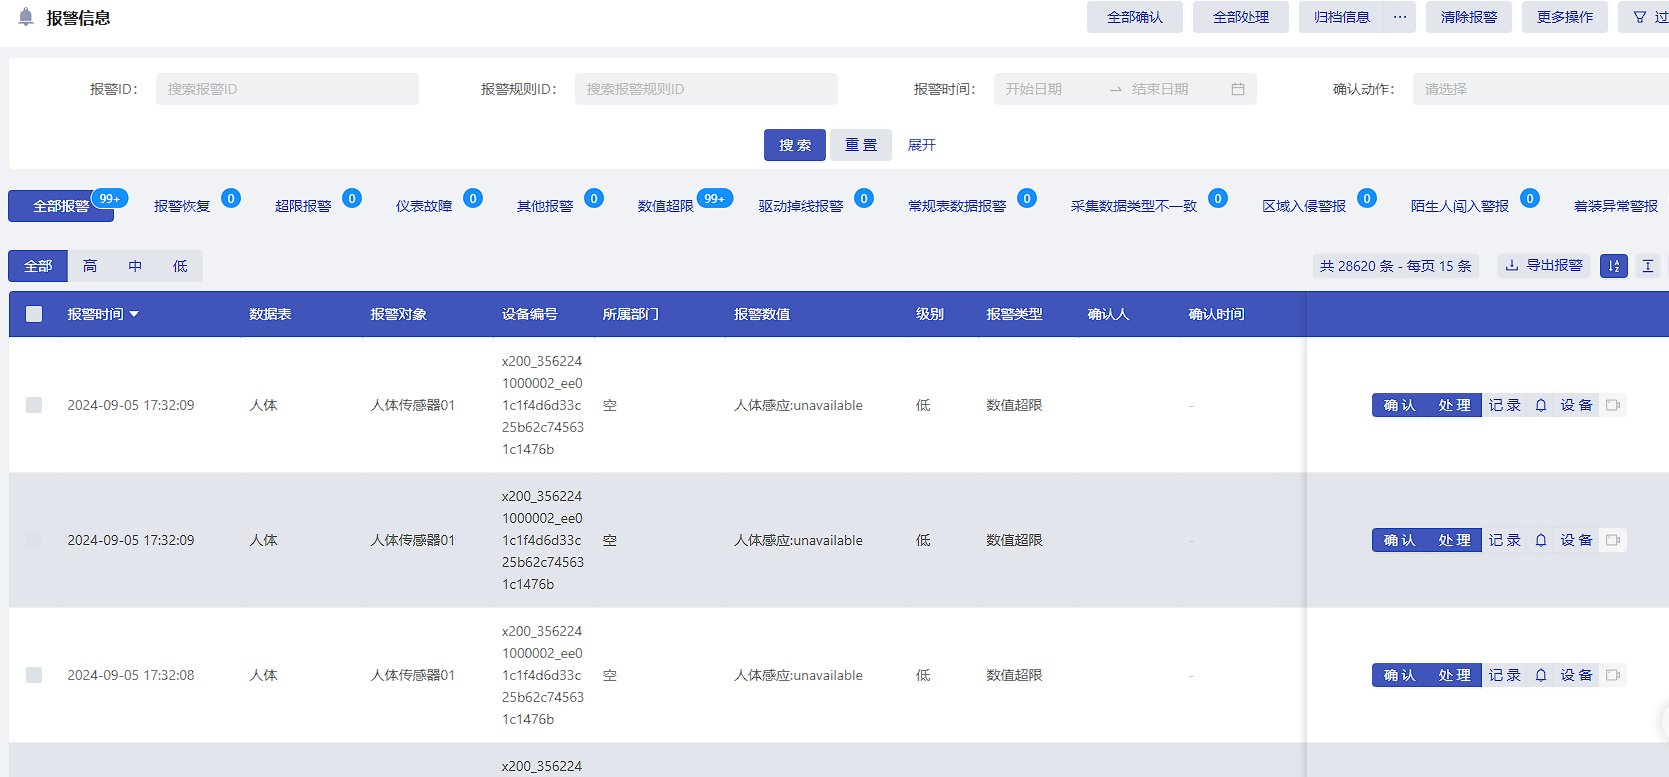Tick the checkbox of the second 17:32:09 row
Image resolution: width=1669 pixels, height=777 pixels.
pos(34,540)
